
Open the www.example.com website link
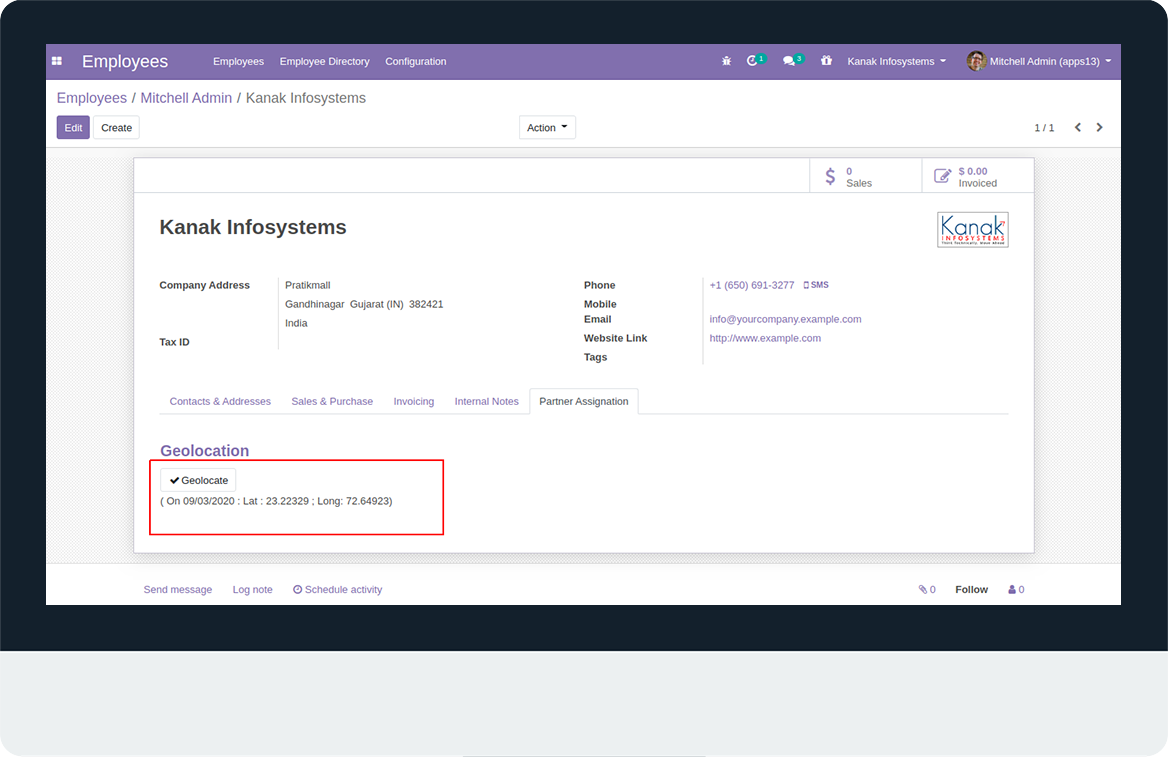pos(765,338)
